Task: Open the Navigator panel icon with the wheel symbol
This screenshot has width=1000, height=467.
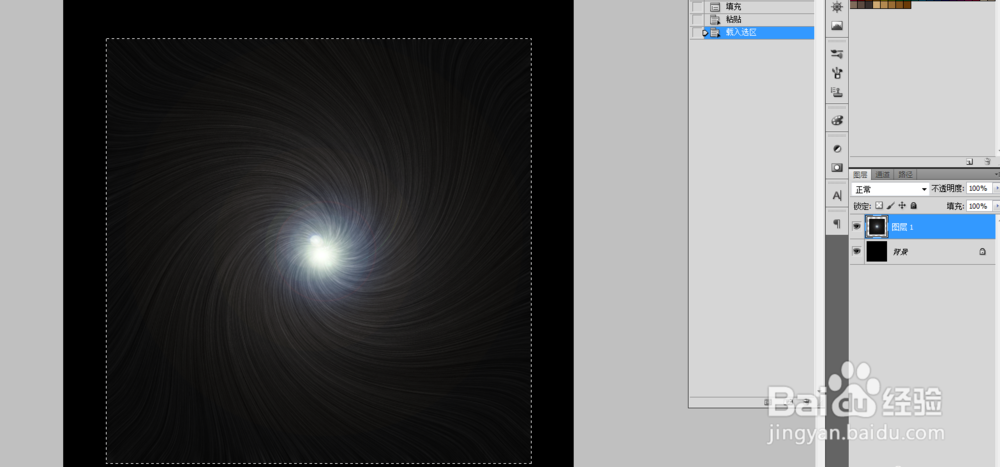Action: [x=837, y=7]
